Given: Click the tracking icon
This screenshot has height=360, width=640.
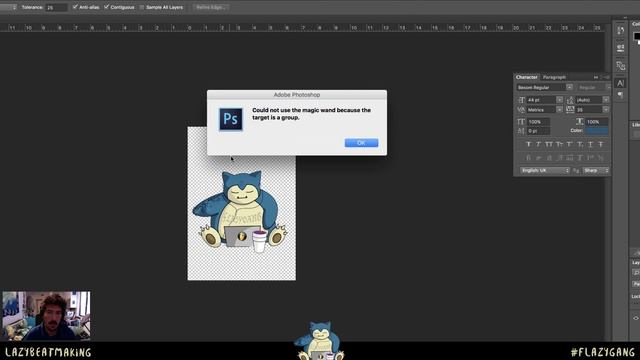Looking at the screenshot, I should tap(570, 110).
